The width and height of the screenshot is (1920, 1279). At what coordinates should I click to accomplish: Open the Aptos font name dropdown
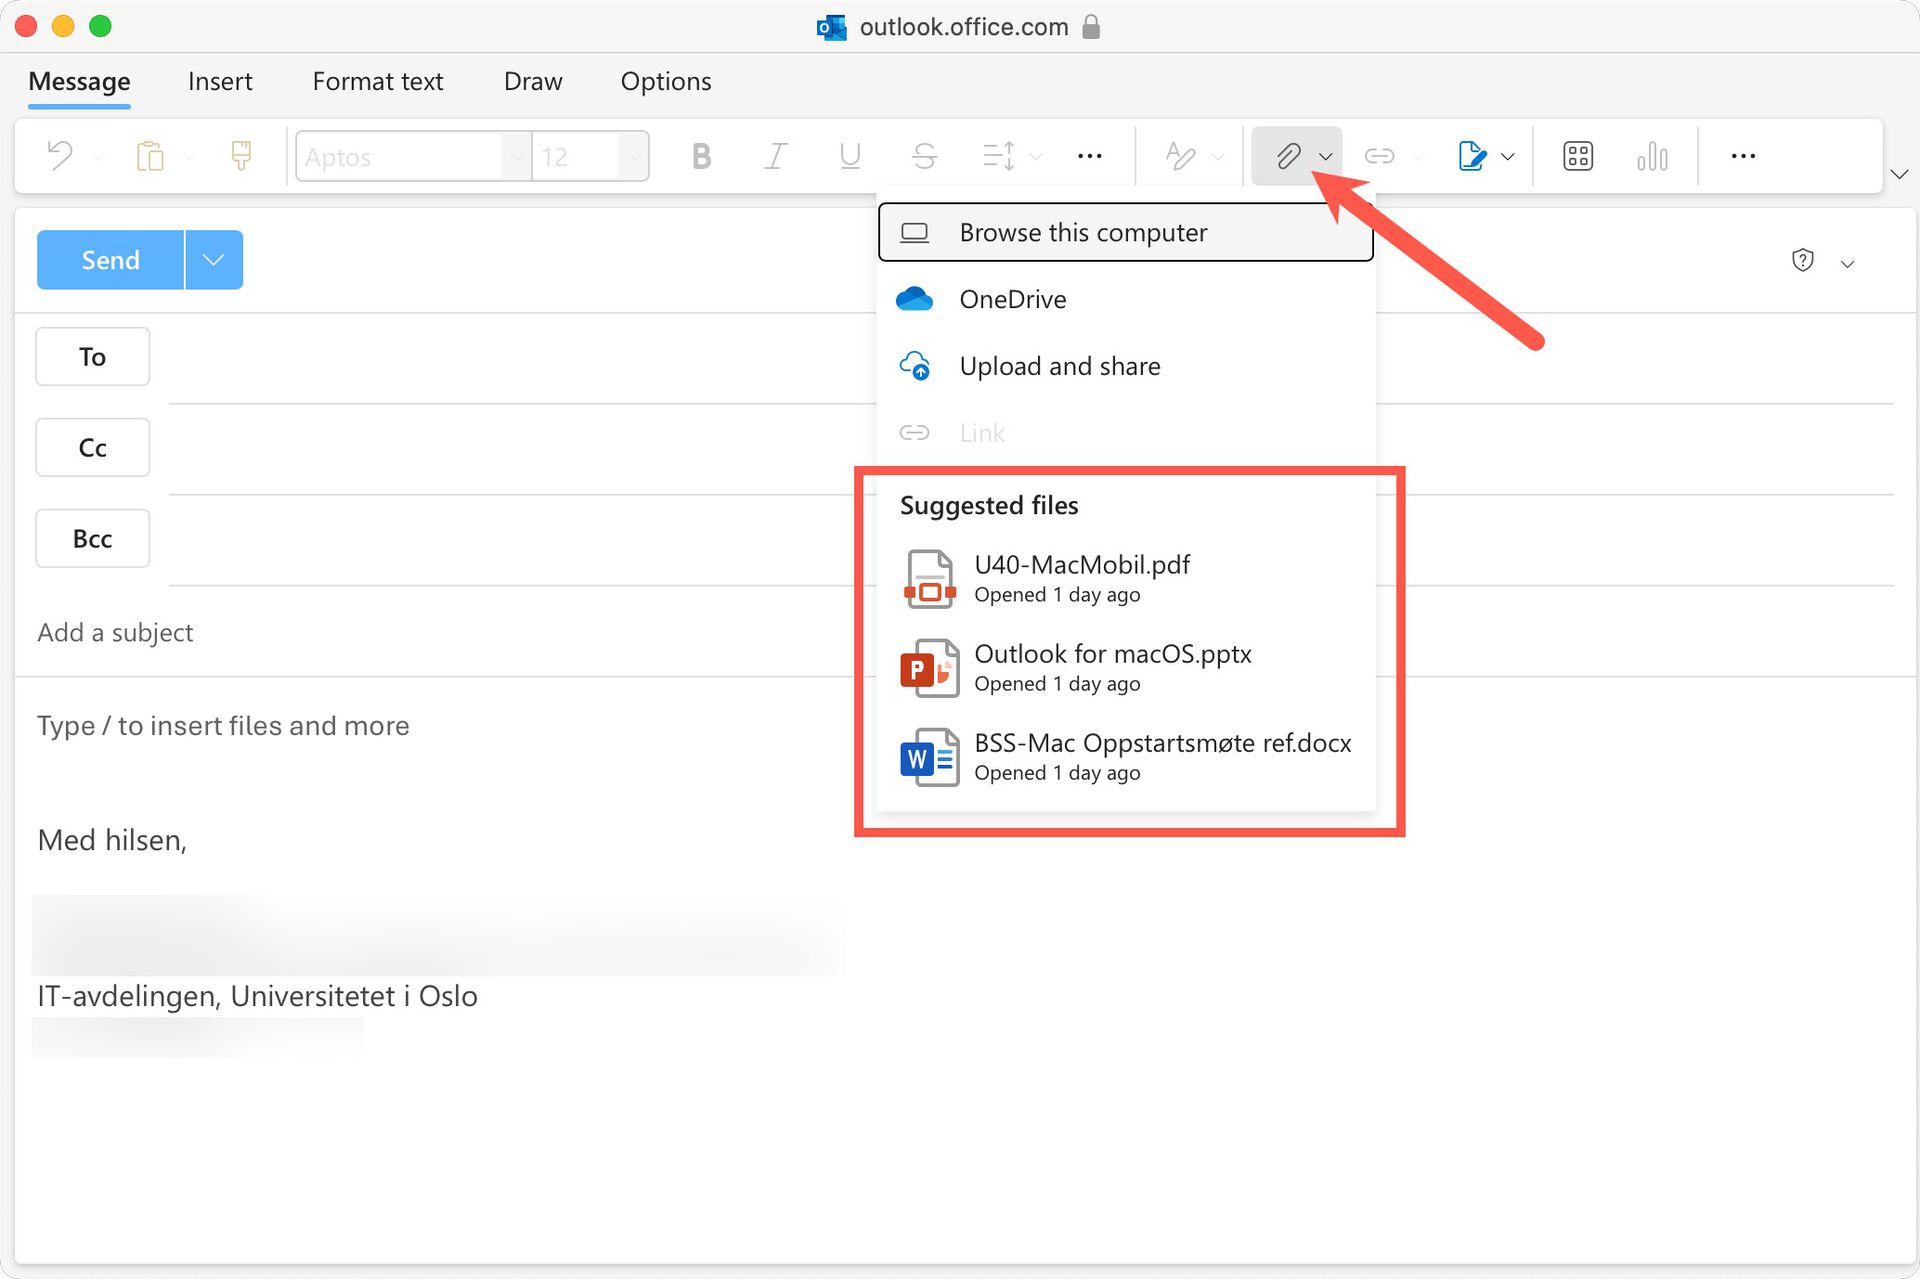click(516, 156)
